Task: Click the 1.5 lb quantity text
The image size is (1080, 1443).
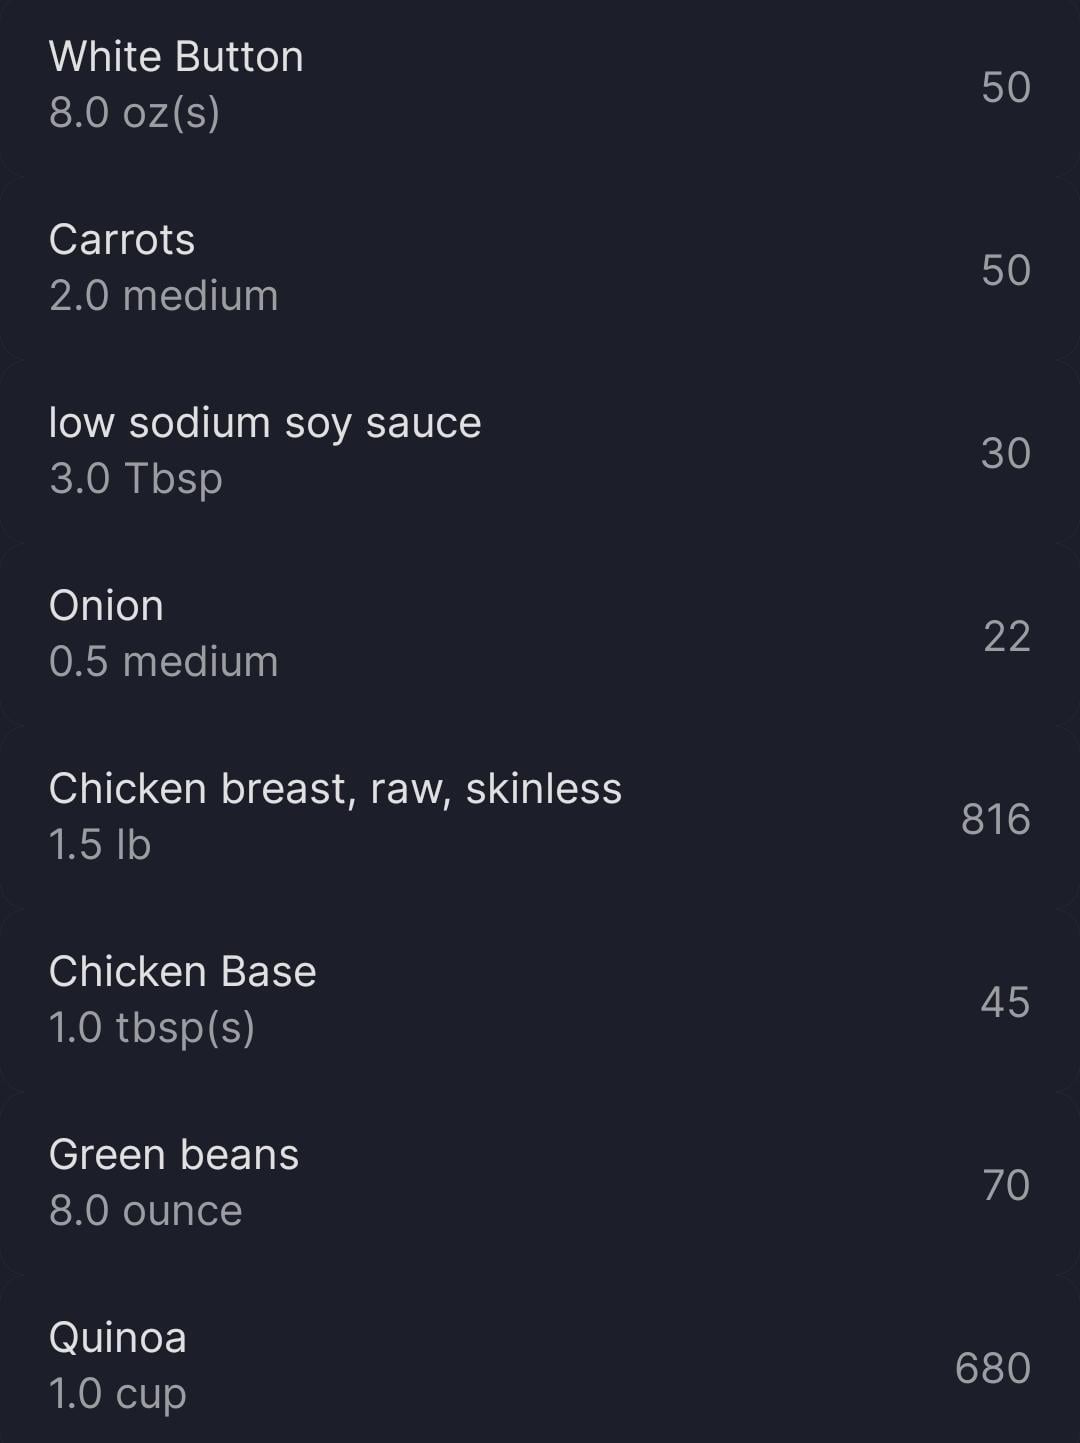Action: coord(100,845)
